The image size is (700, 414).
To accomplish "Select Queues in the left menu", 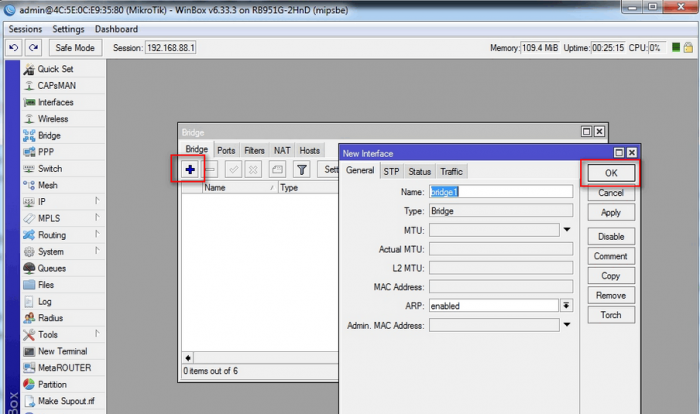I will pyautogui.click(x=52, y=269).
